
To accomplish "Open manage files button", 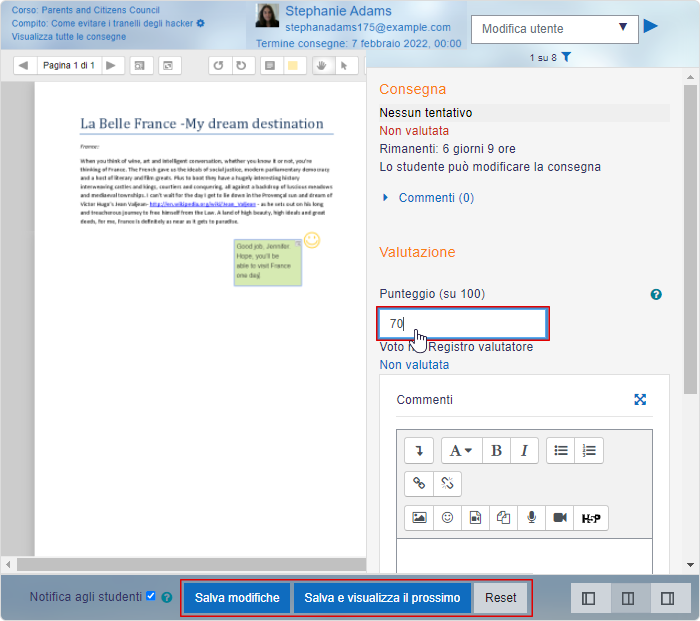I will tap(504, 518).
